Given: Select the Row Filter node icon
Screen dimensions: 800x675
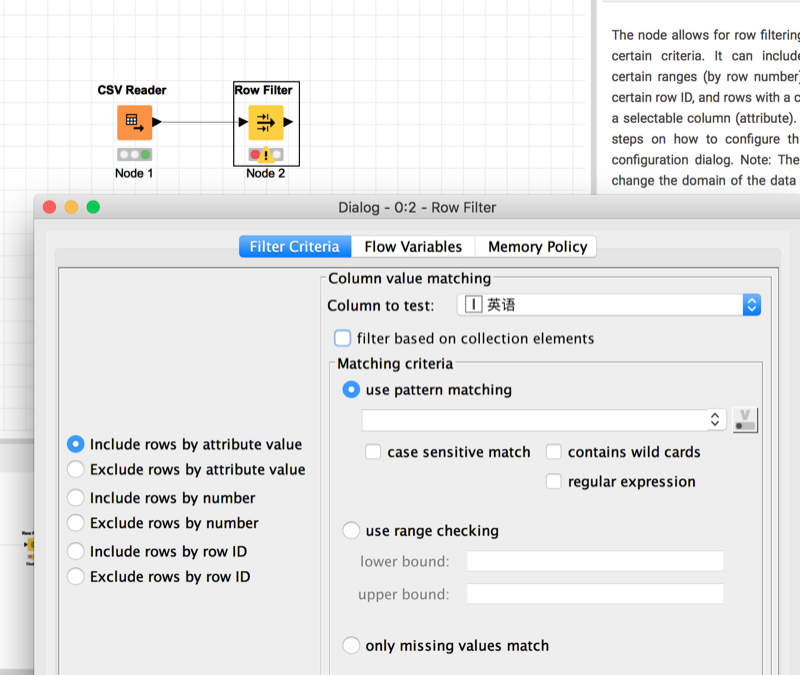Looking at the screenshot, I should pos(266,122).
